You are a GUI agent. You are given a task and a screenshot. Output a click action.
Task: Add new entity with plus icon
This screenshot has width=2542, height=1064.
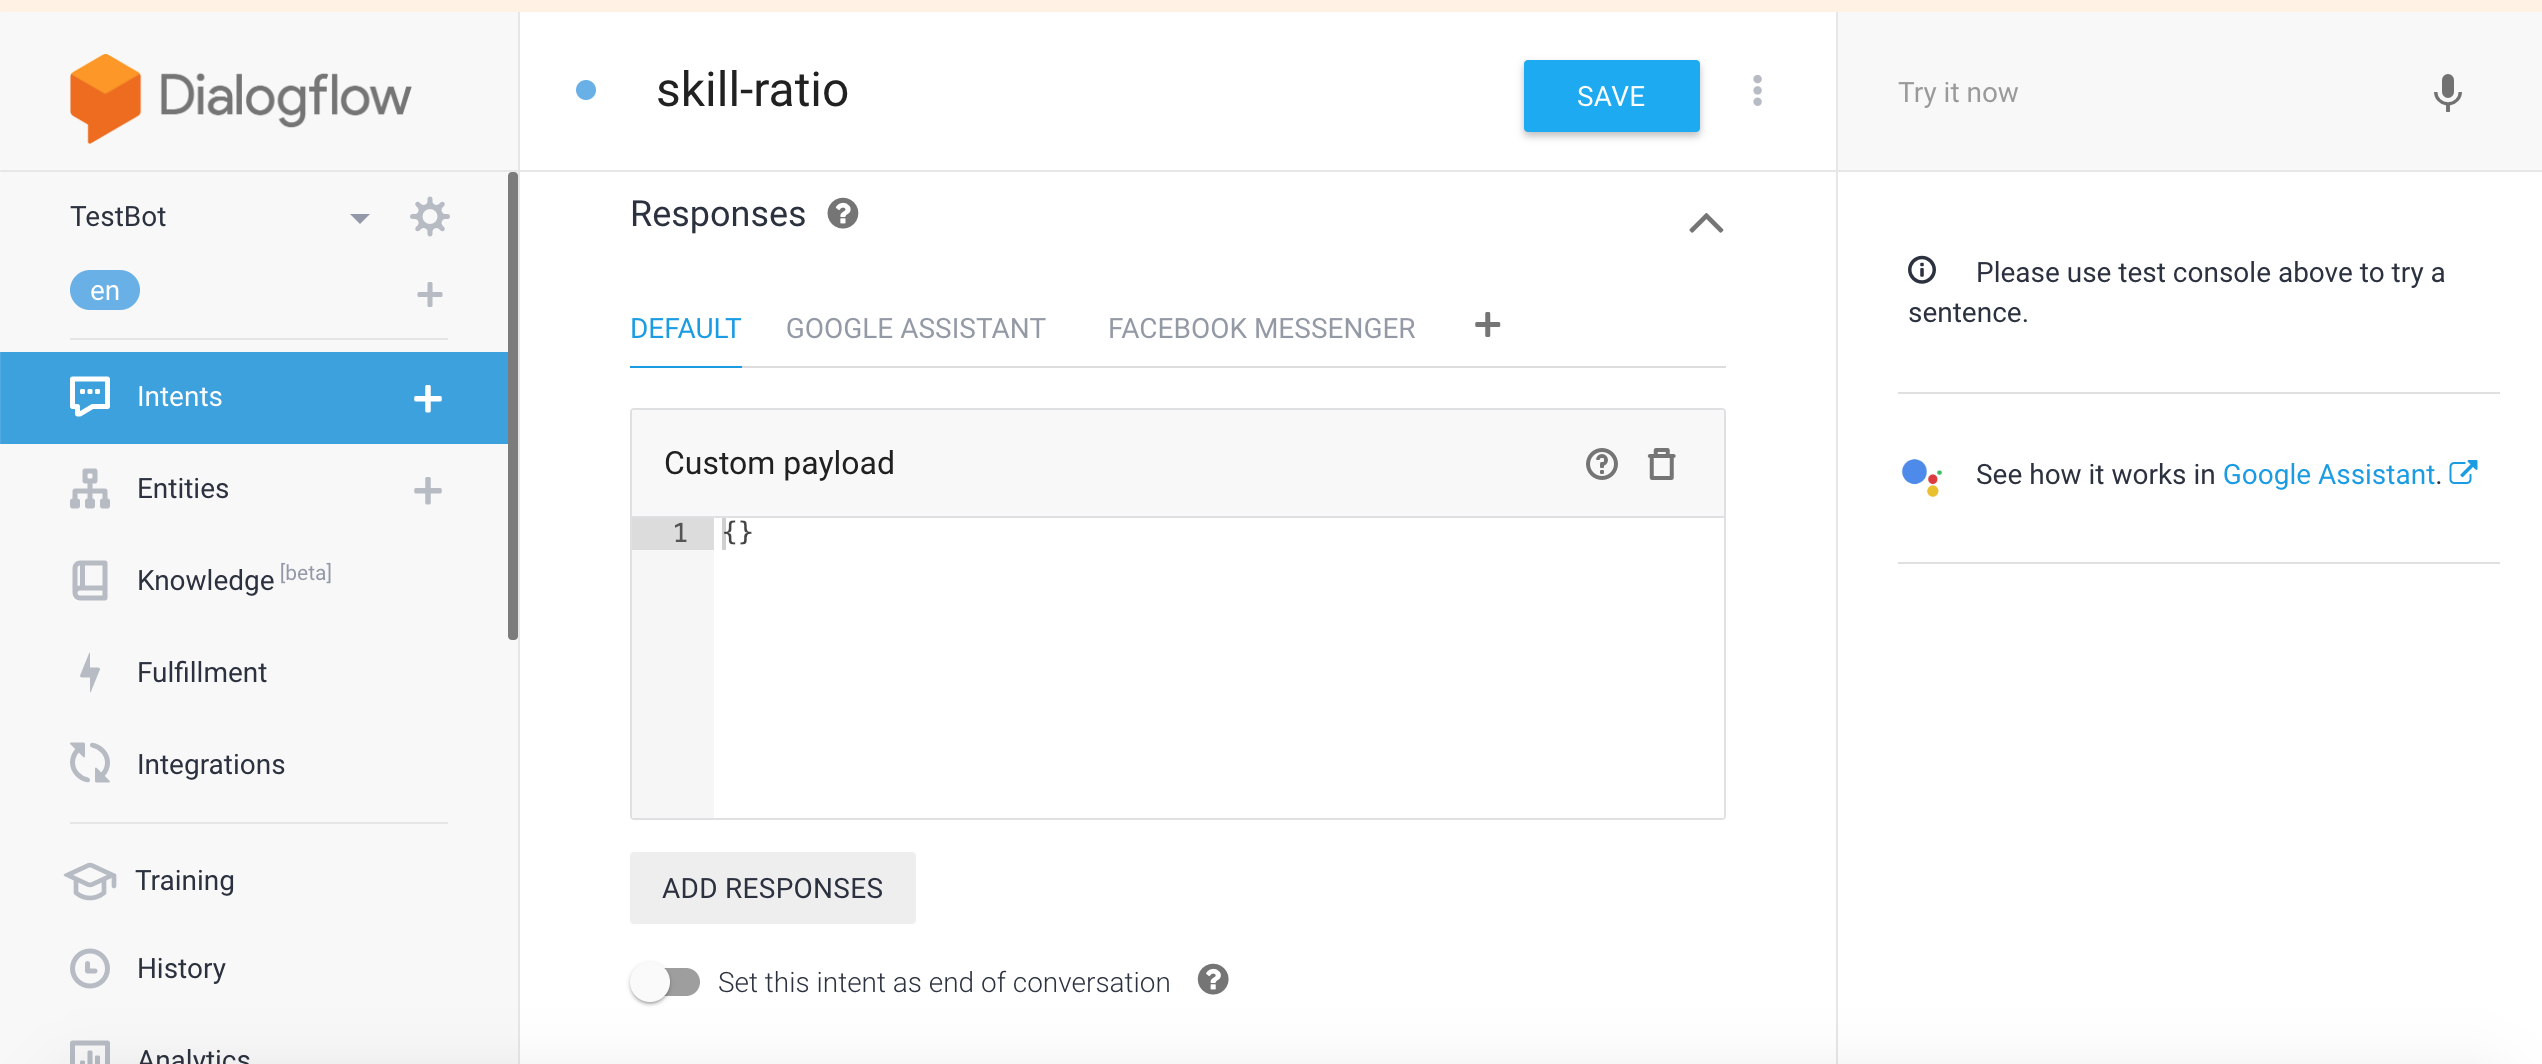click(428, 490)
